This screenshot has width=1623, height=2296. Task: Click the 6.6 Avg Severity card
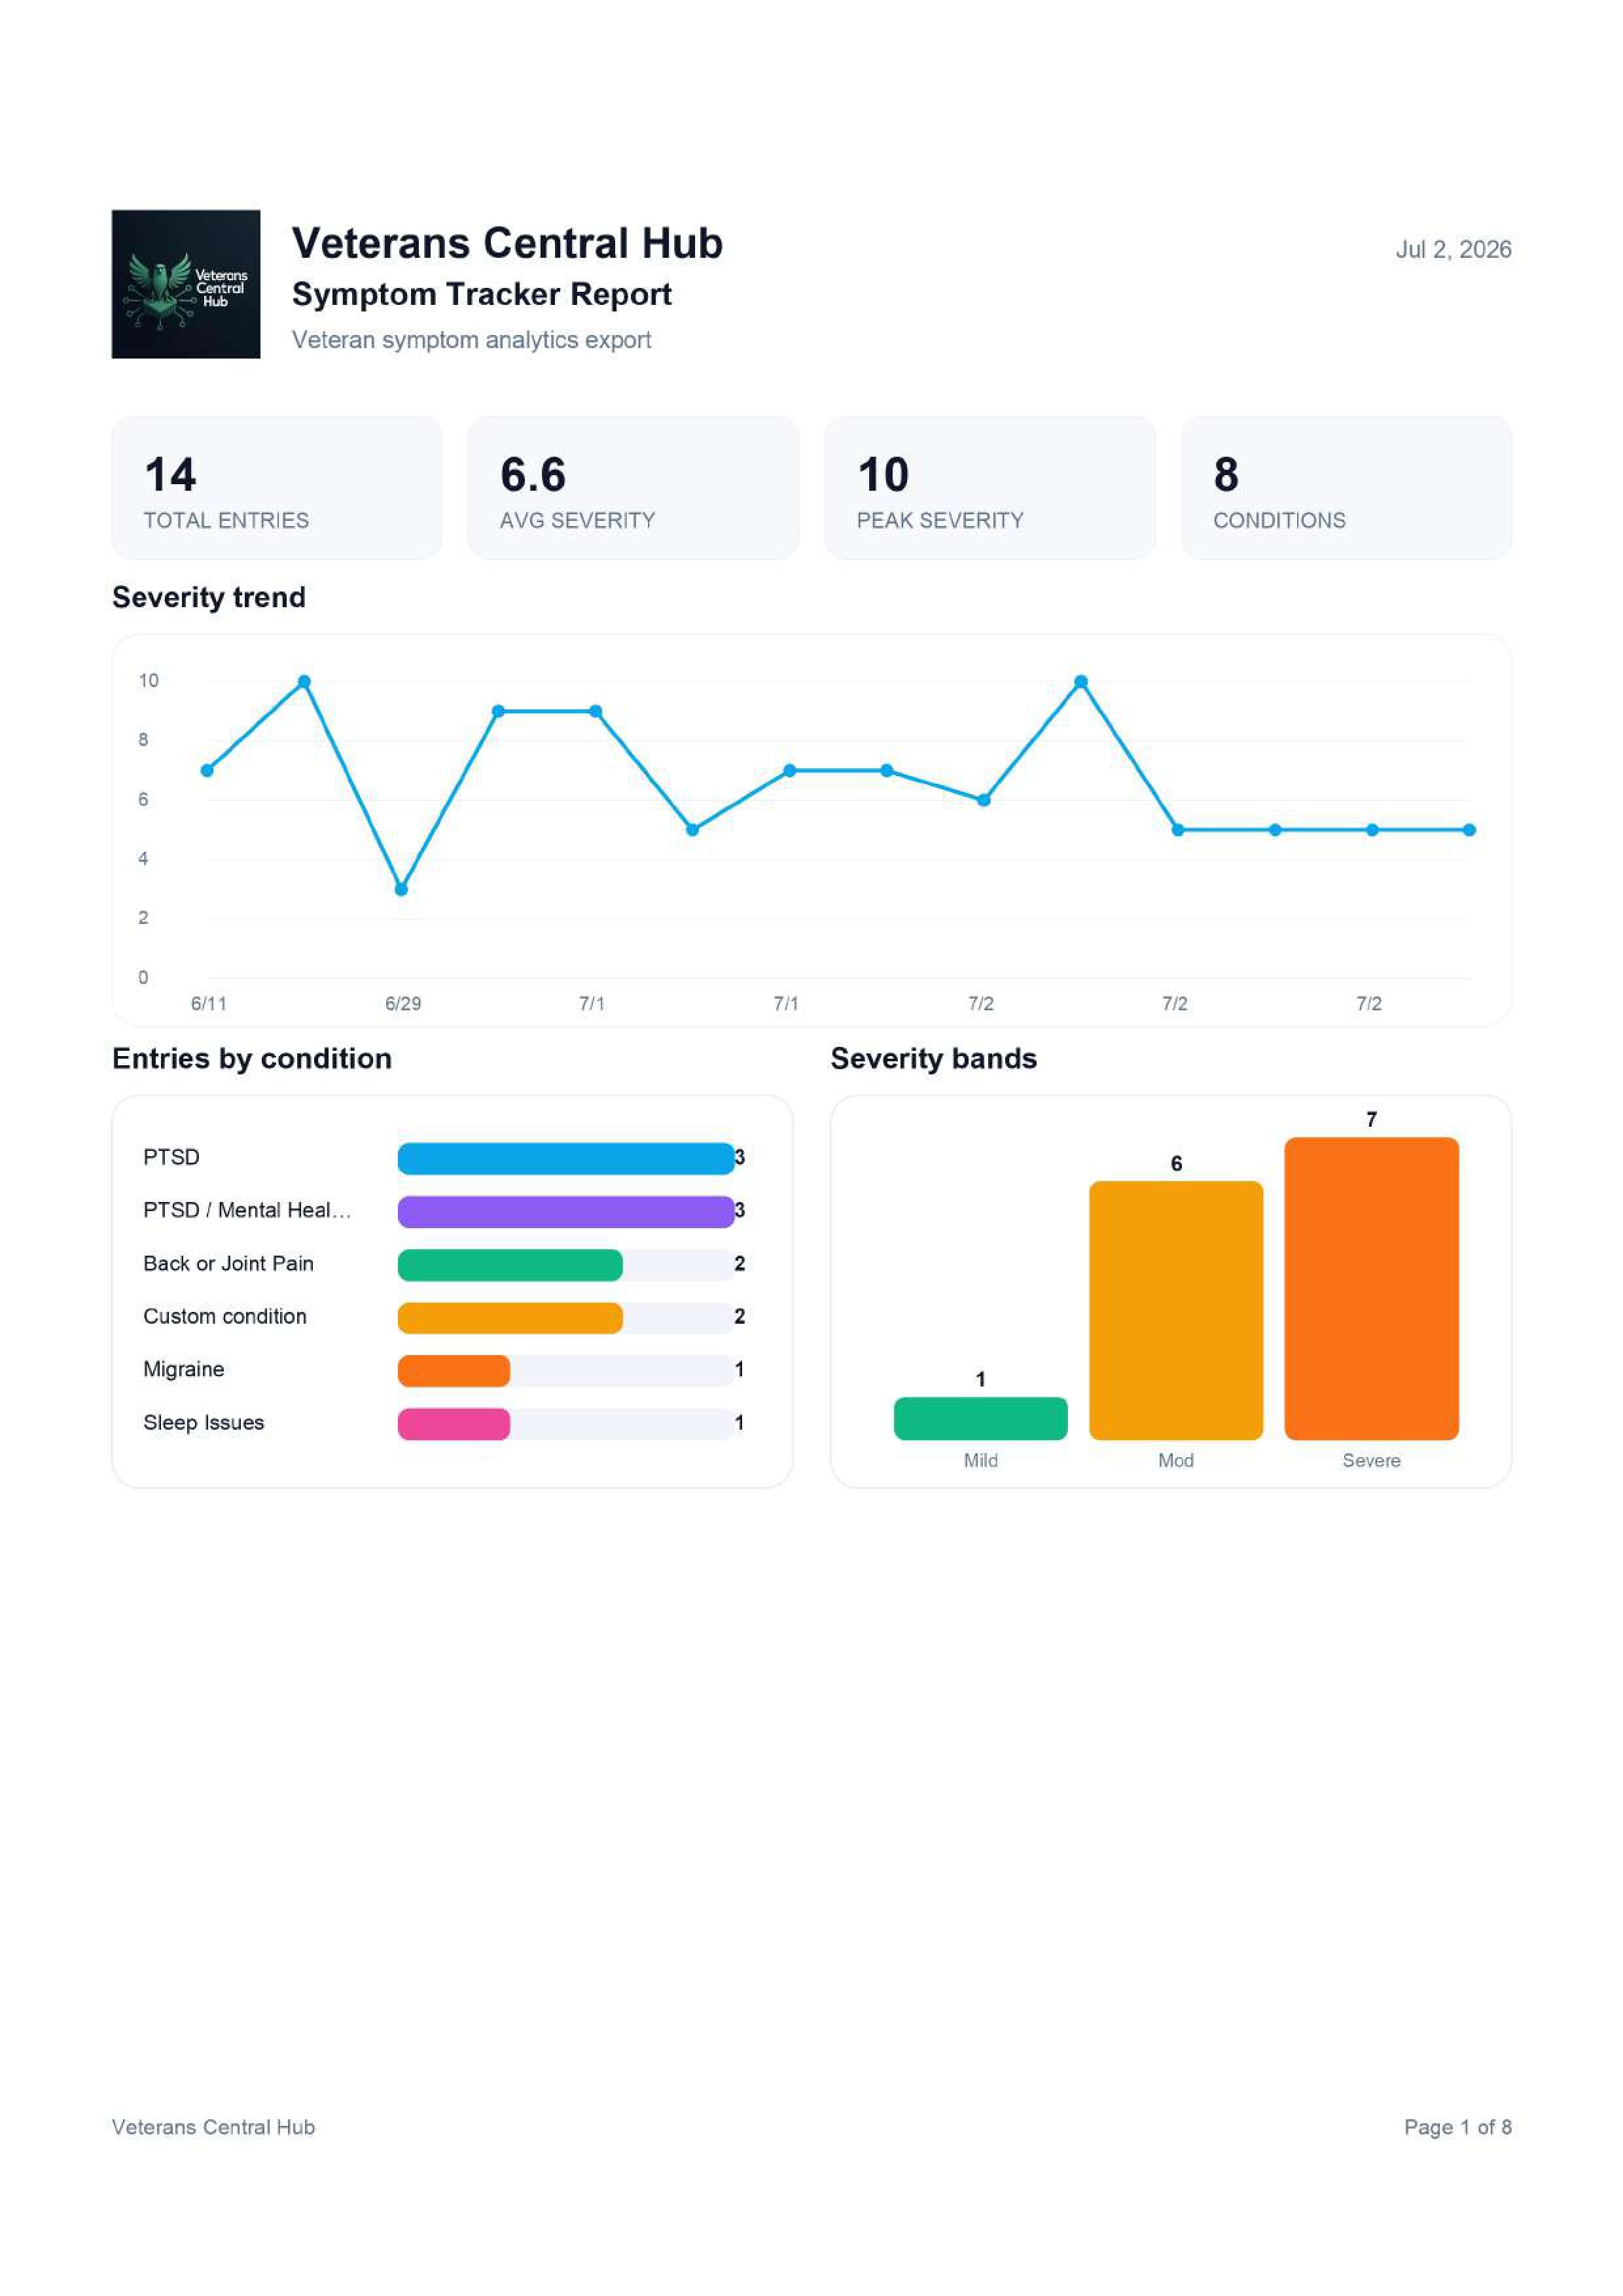[633, 488]
